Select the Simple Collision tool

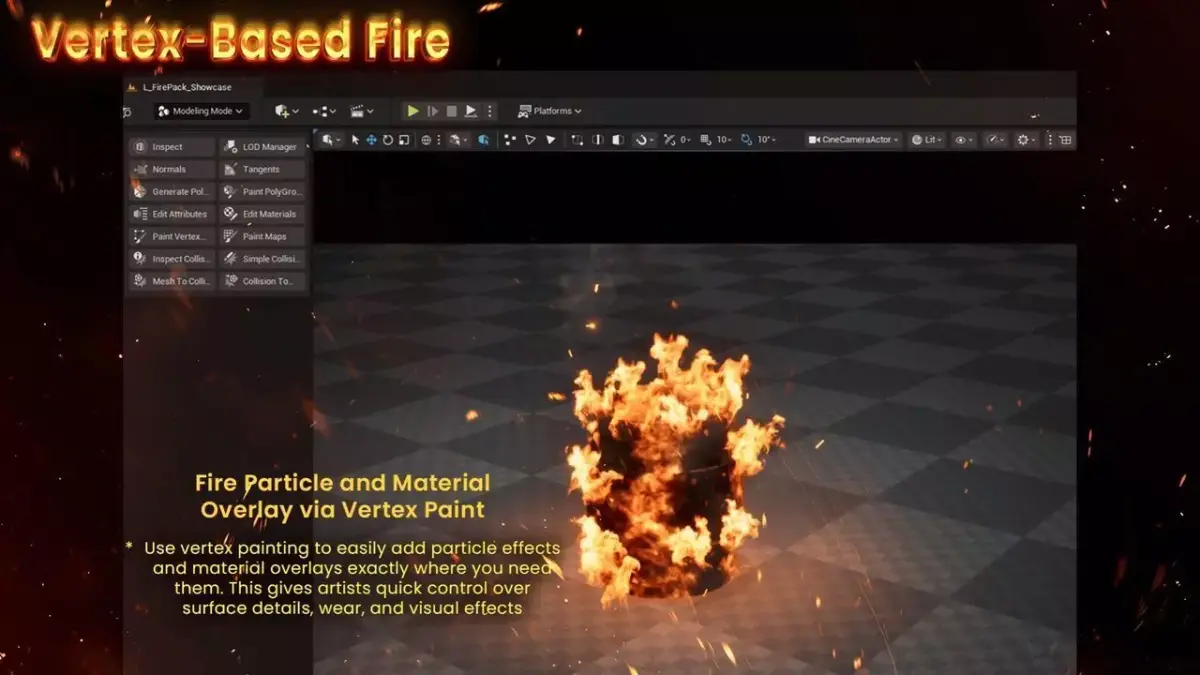tap(262, 258)
